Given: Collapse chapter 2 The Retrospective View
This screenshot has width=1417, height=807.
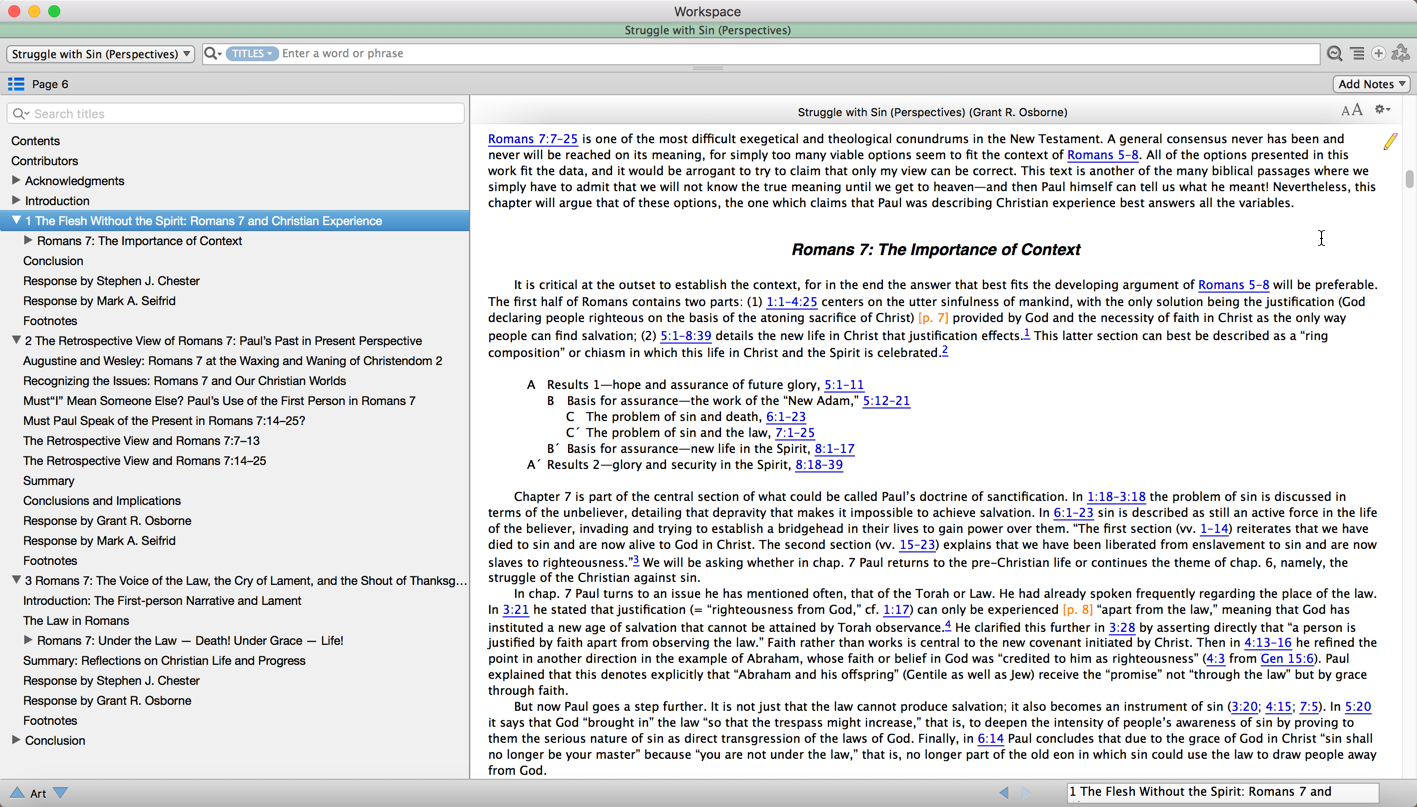Looking at the screenshot, I should click(x=16, y=340).
